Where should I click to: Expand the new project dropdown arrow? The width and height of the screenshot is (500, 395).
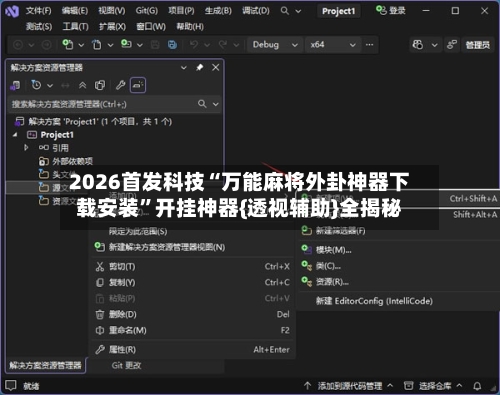pos(81,45)
